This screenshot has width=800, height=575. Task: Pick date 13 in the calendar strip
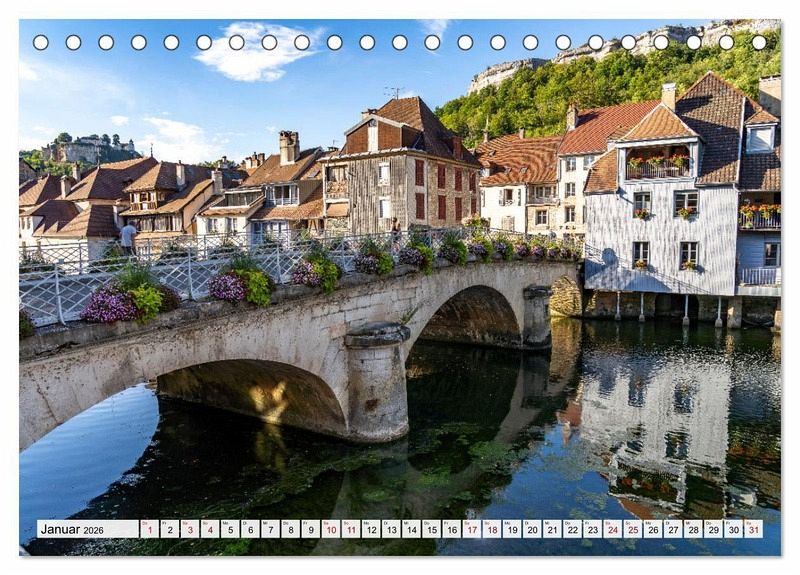click(x=391, y=529)
